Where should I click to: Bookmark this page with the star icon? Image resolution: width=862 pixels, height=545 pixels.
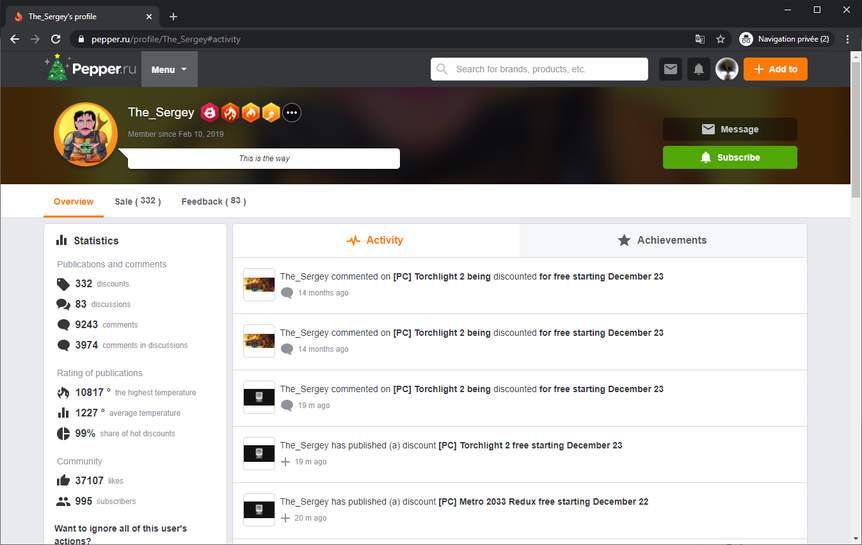720,39
